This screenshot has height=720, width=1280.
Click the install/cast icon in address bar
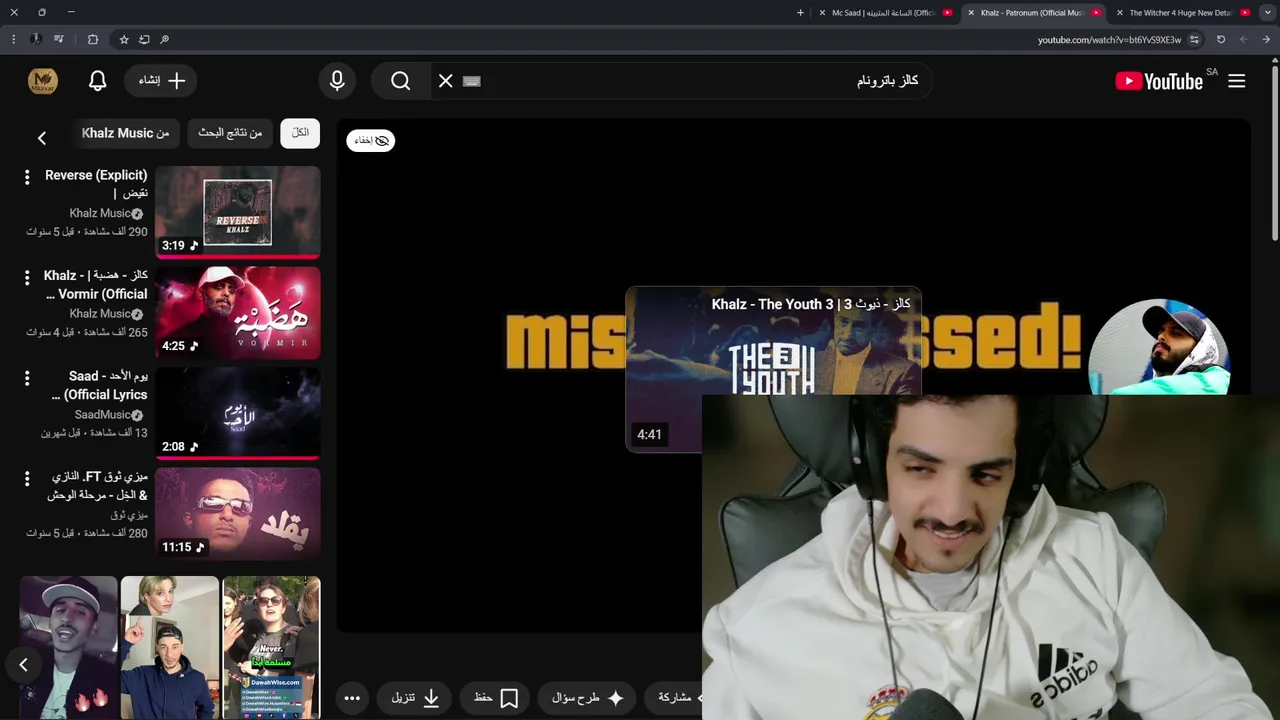click(x=144, y=39)
